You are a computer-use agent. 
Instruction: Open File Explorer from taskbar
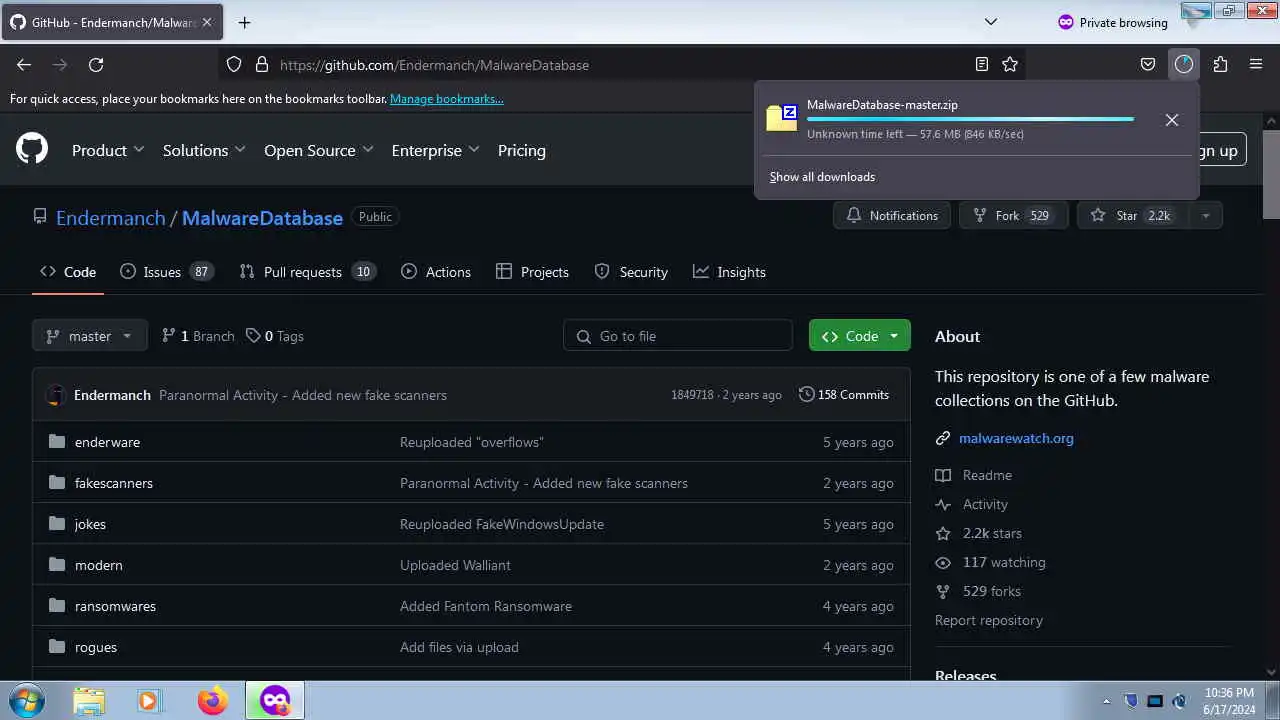click(x=89, y=701)
